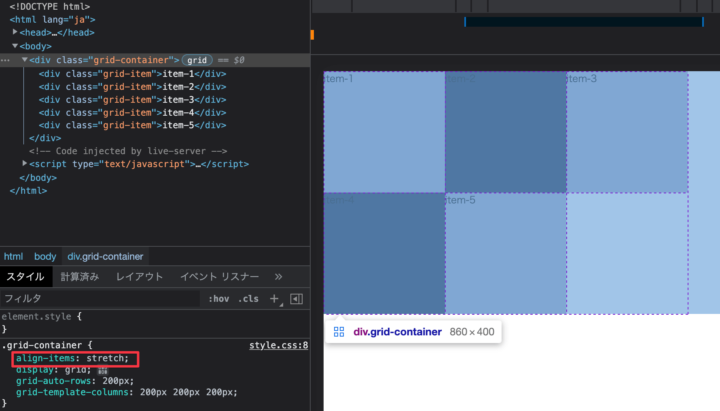
Task: Select the html breadcrumb
Action: [13, 256]
